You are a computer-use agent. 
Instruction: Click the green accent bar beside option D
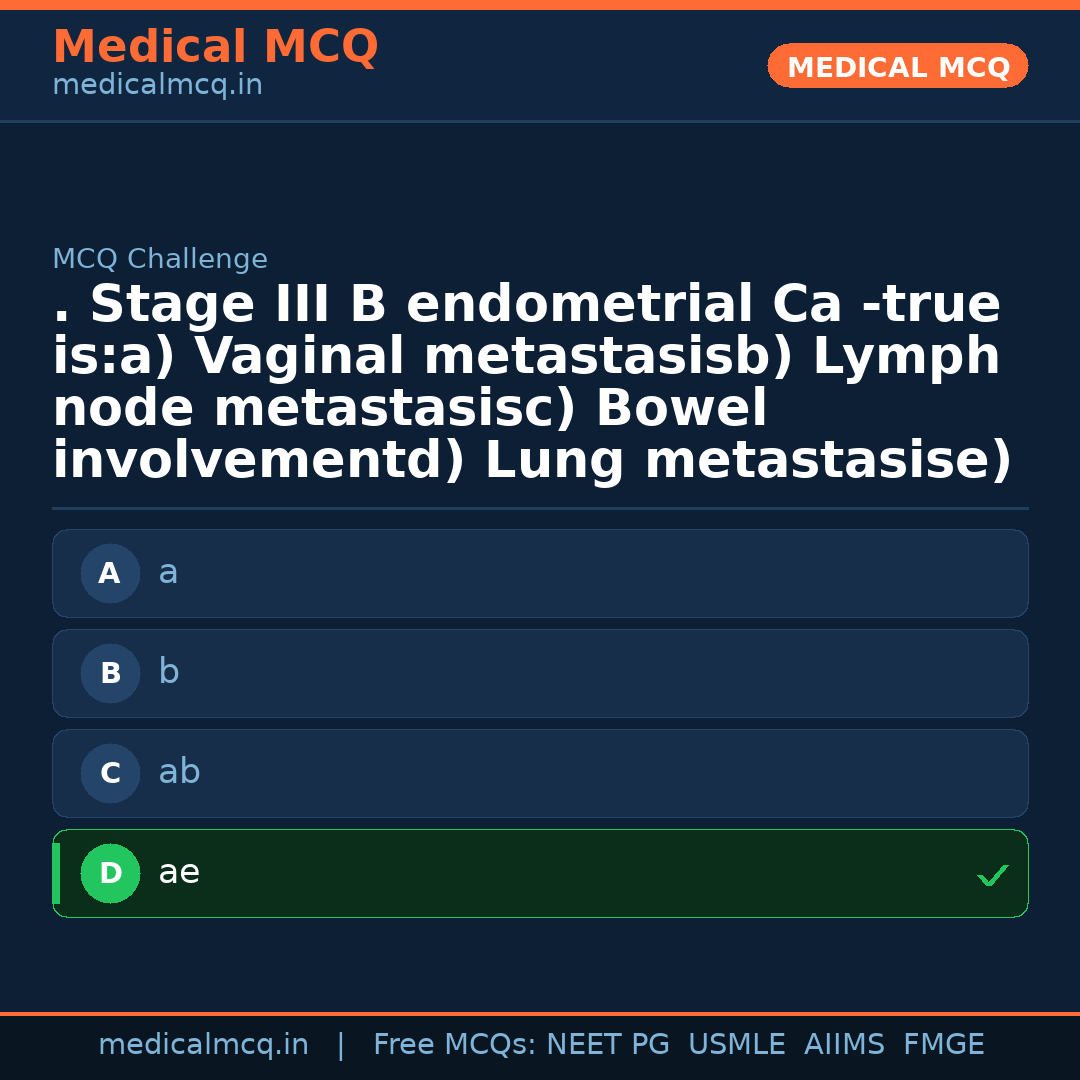(55, 873)
